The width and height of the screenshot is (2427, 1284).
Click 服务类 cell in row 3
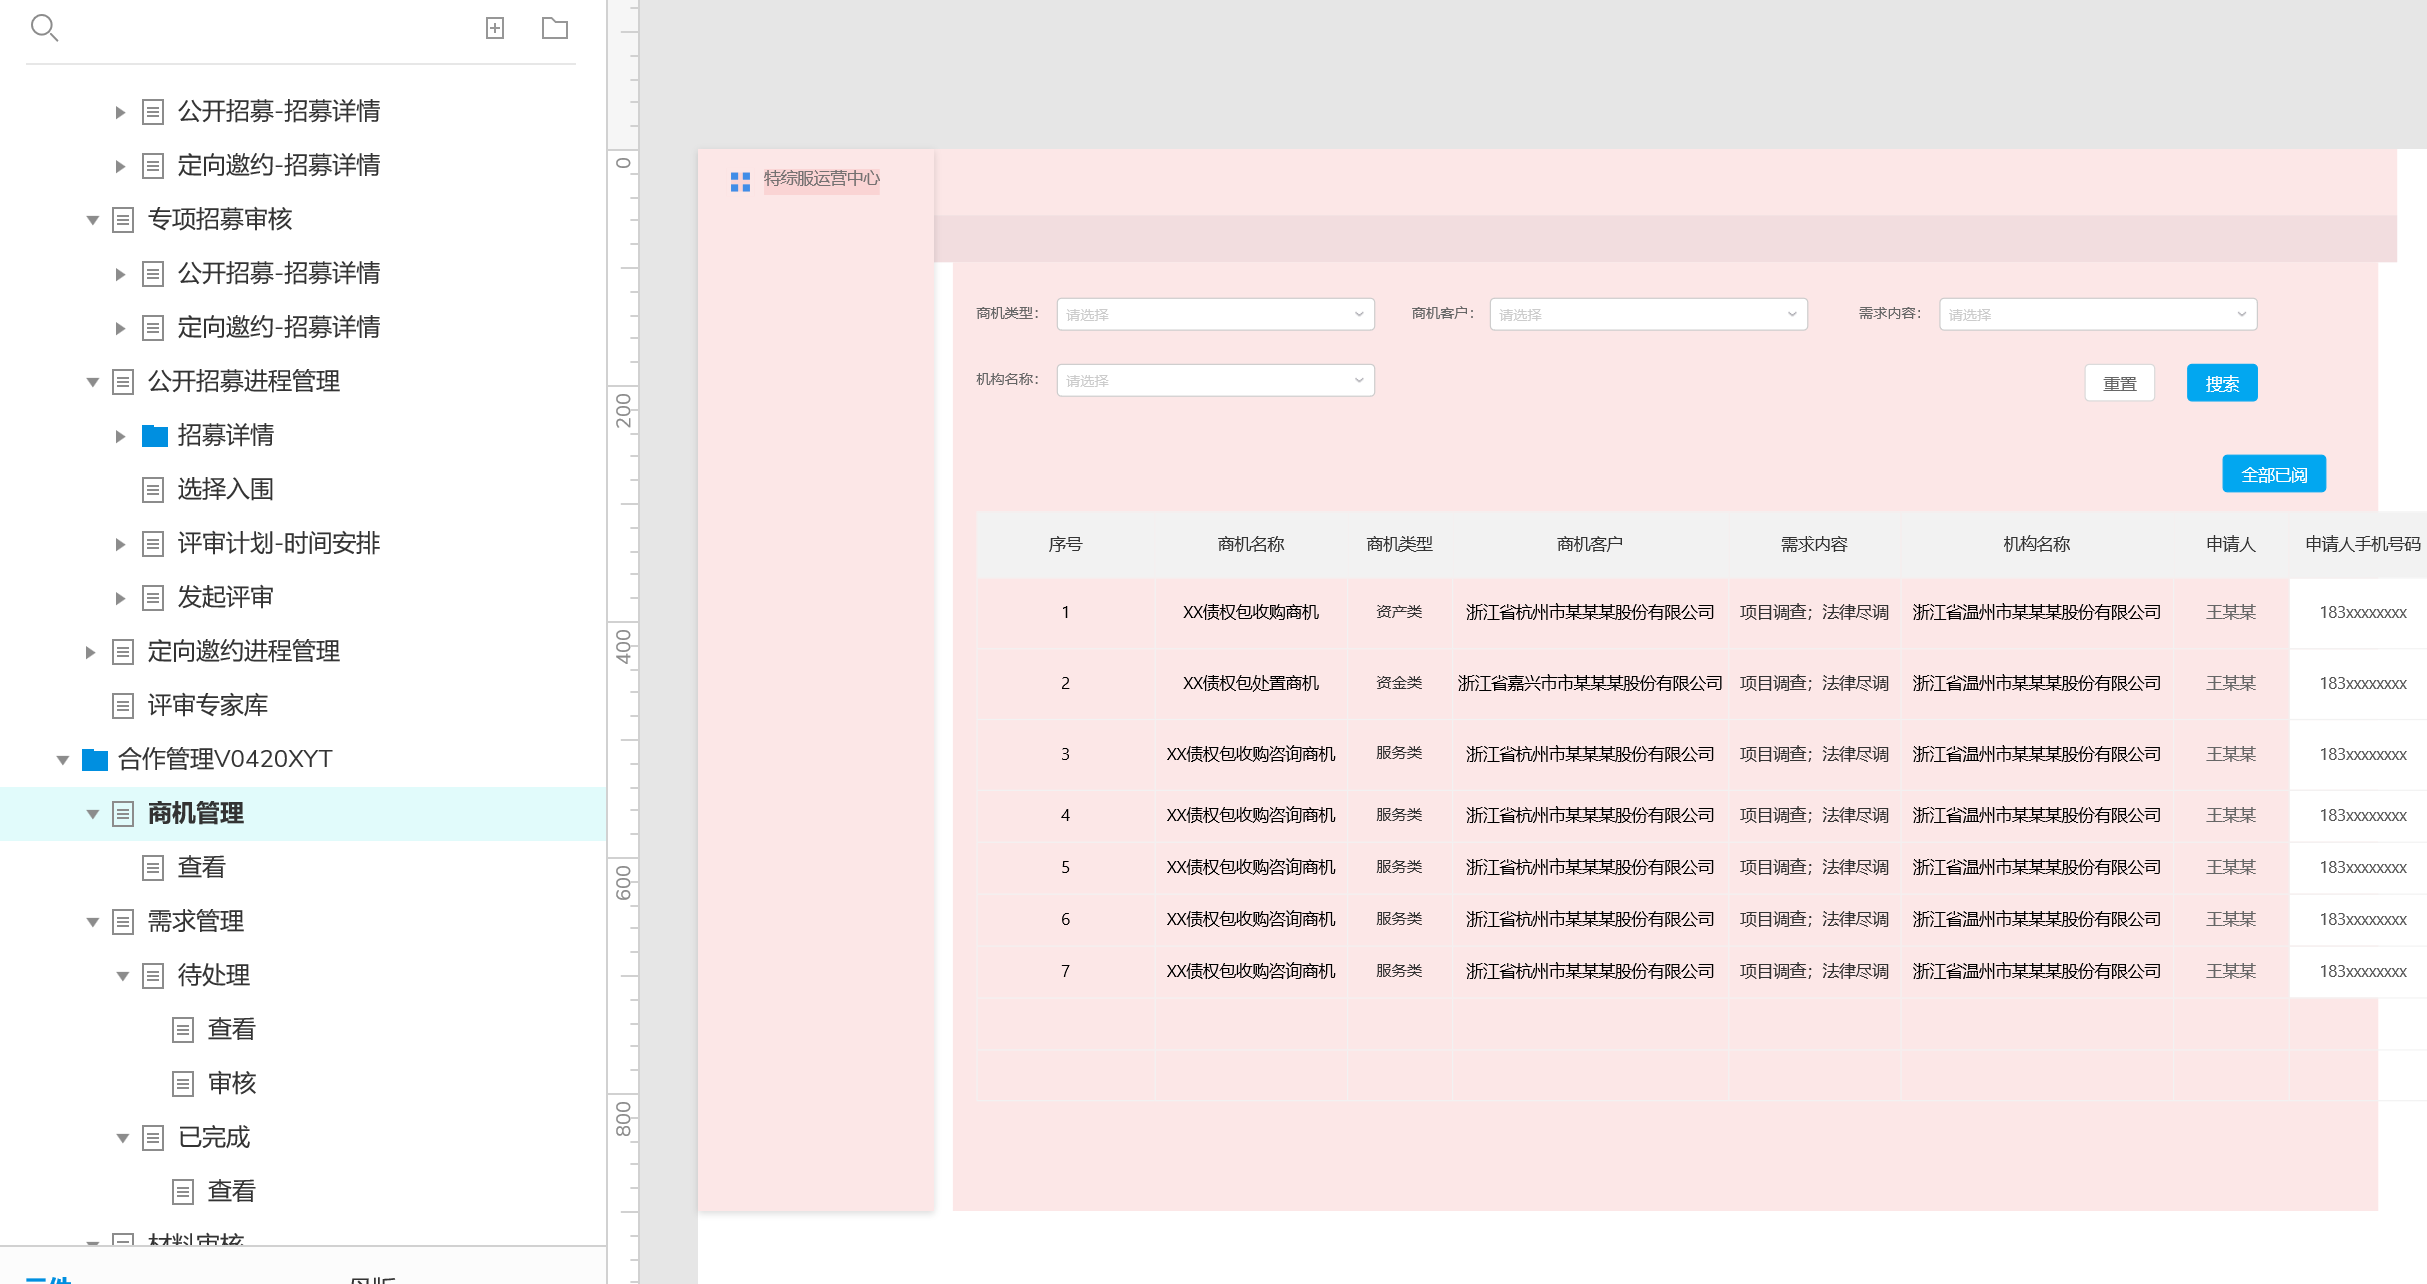click(1399, 753)
